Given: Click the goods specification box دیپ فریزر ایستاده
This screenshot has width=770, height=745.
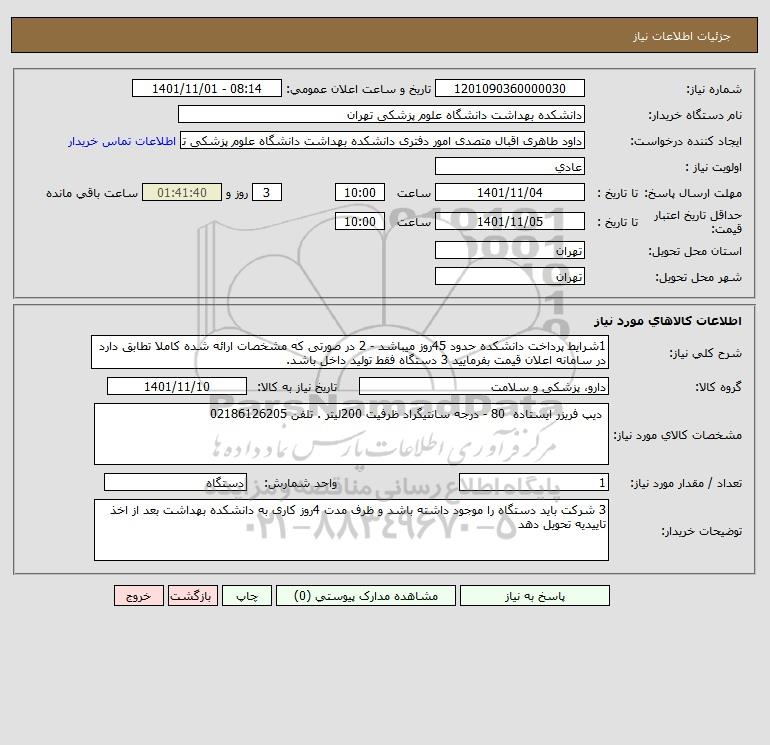Looking at the screenshot, I should [351, 434].
